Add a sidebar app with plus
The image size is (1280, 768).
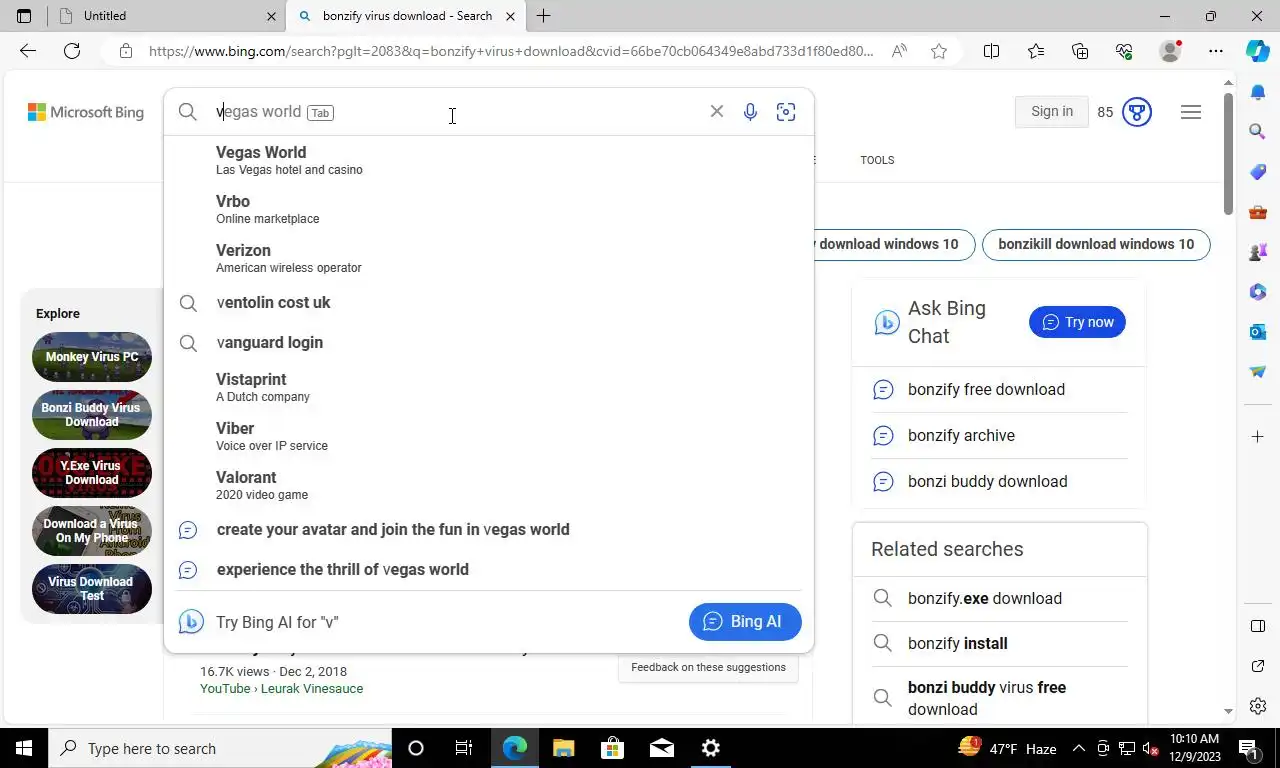click(x=1258, y=437)
